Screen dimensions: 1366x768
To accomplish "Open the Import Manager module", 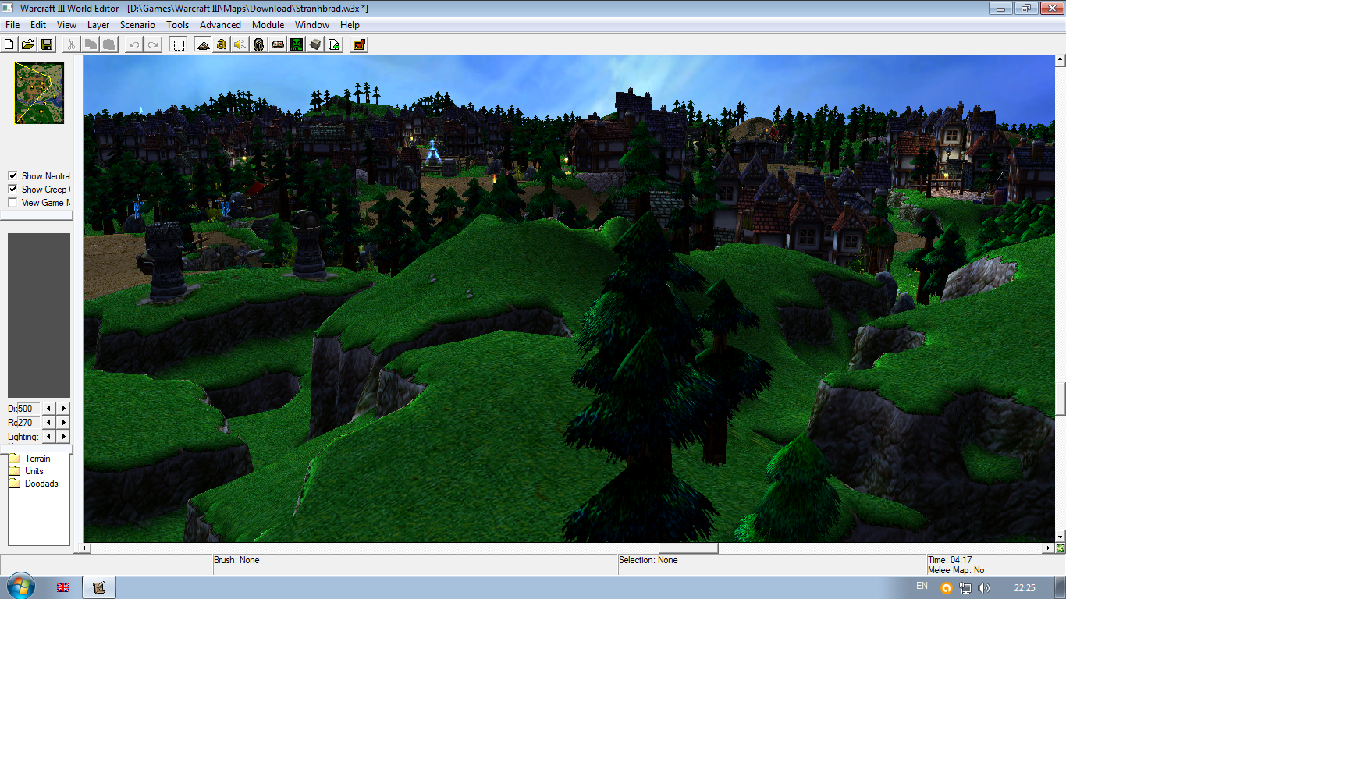I will coord(334,44).
